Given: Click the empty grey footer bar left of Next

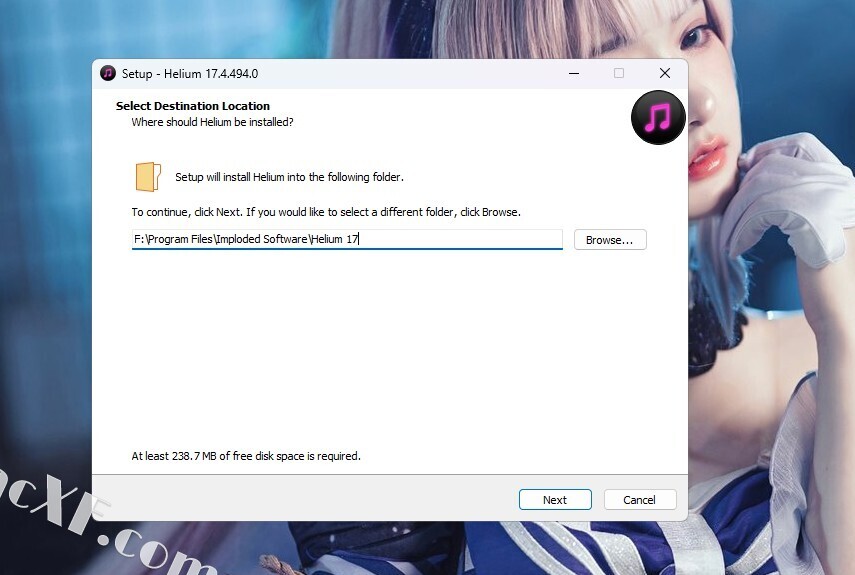Looking at the screenshot, I should click(300, 499).
